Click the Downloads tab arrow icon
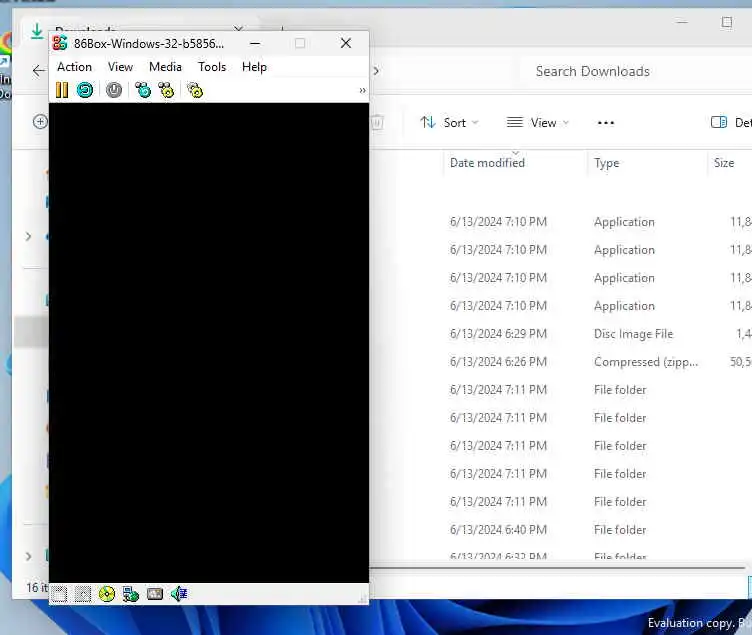Viewport: 752px width, 635px height. 36,31
